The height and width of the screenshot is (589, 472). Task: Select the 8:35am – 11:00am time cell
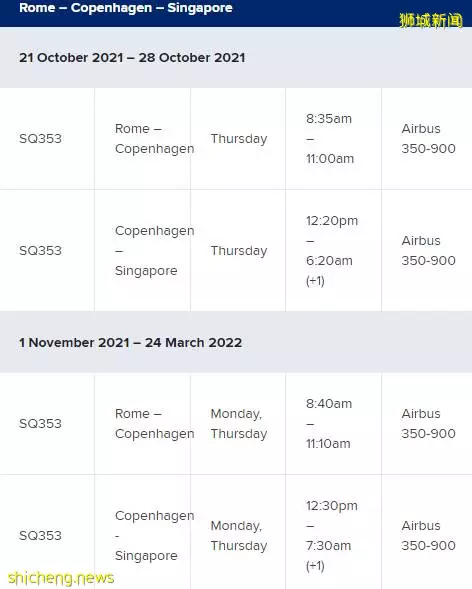(330, 139)
